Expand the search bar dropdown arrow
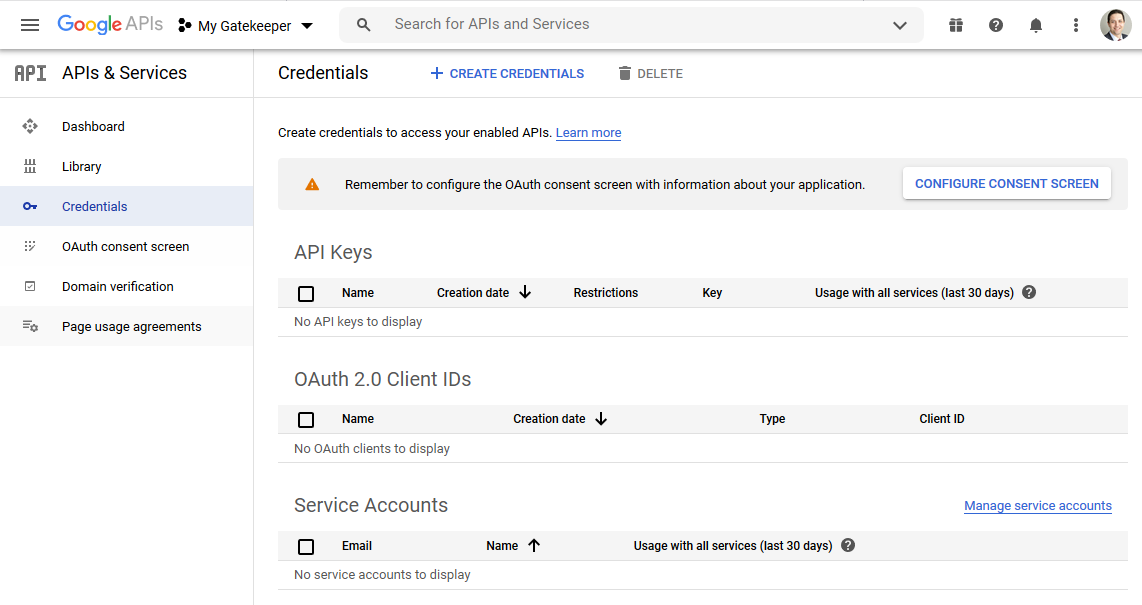Screen dimensions: 1142x605 pyautogui.click(x=900, y=25)
